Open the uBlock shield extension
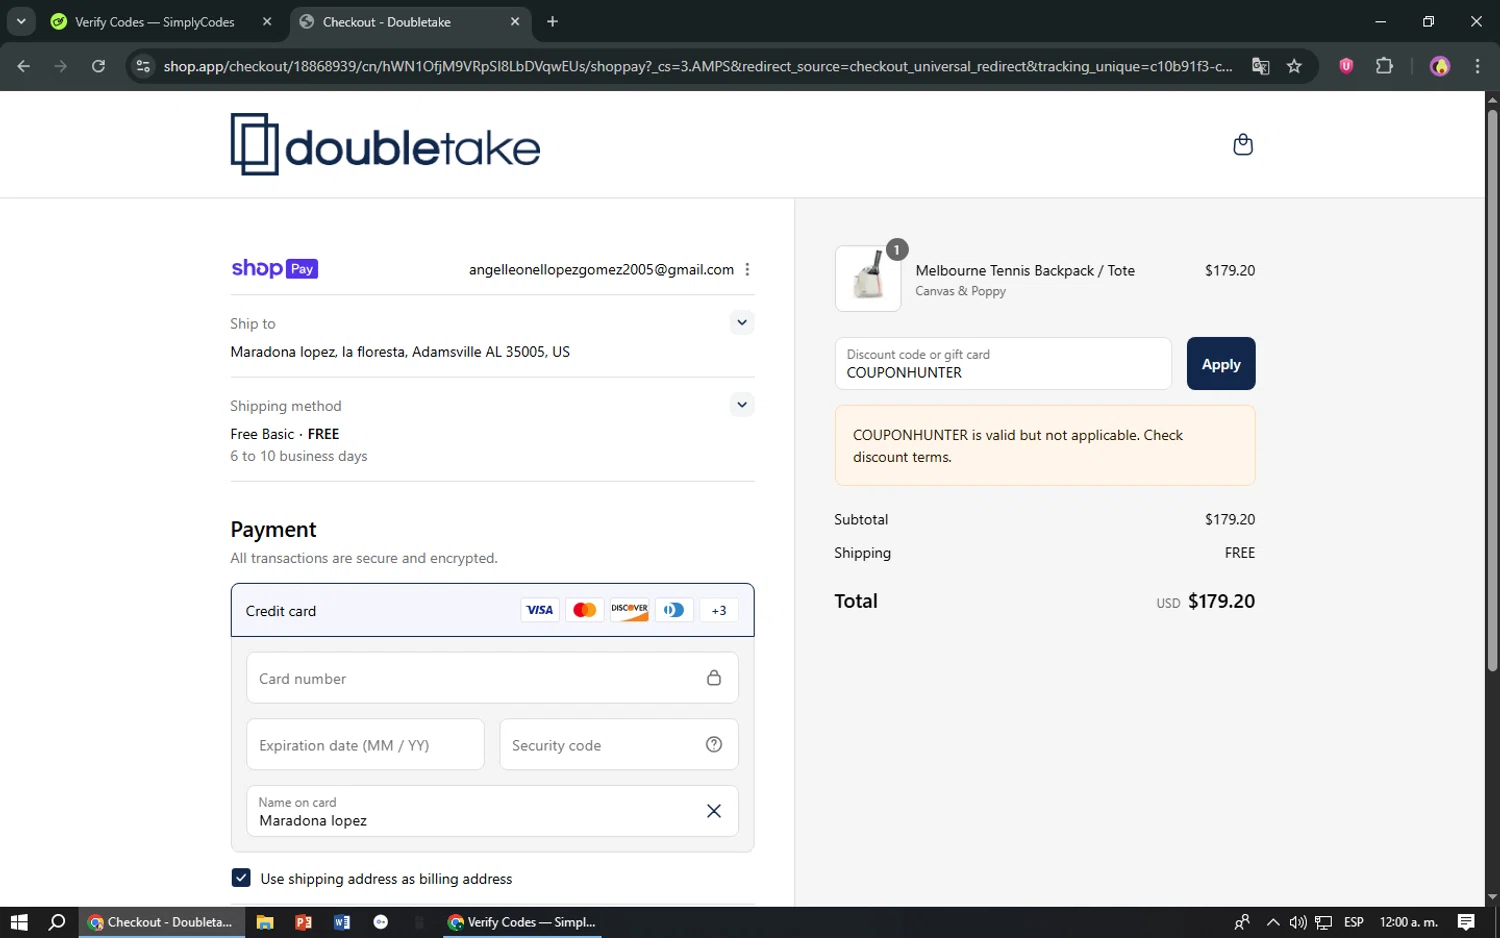Image resolution: width=1500 pixels, height=938 pixels. pos(1346,66)
